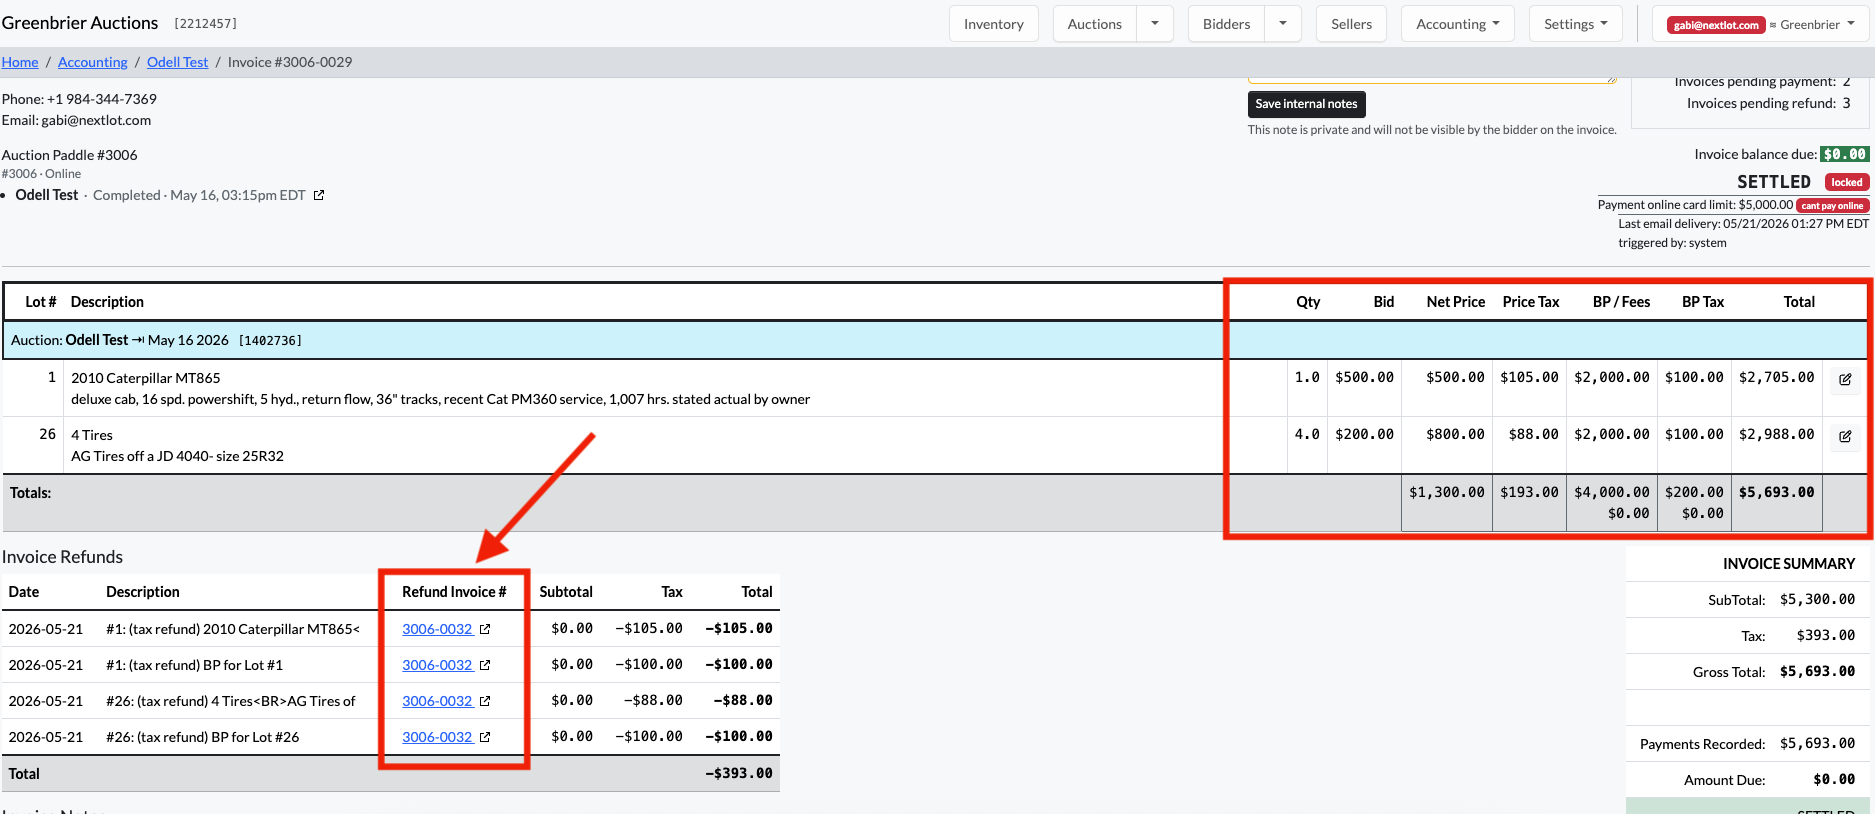Open external icon on first refund invoice 3006-0032

(485, 629)
